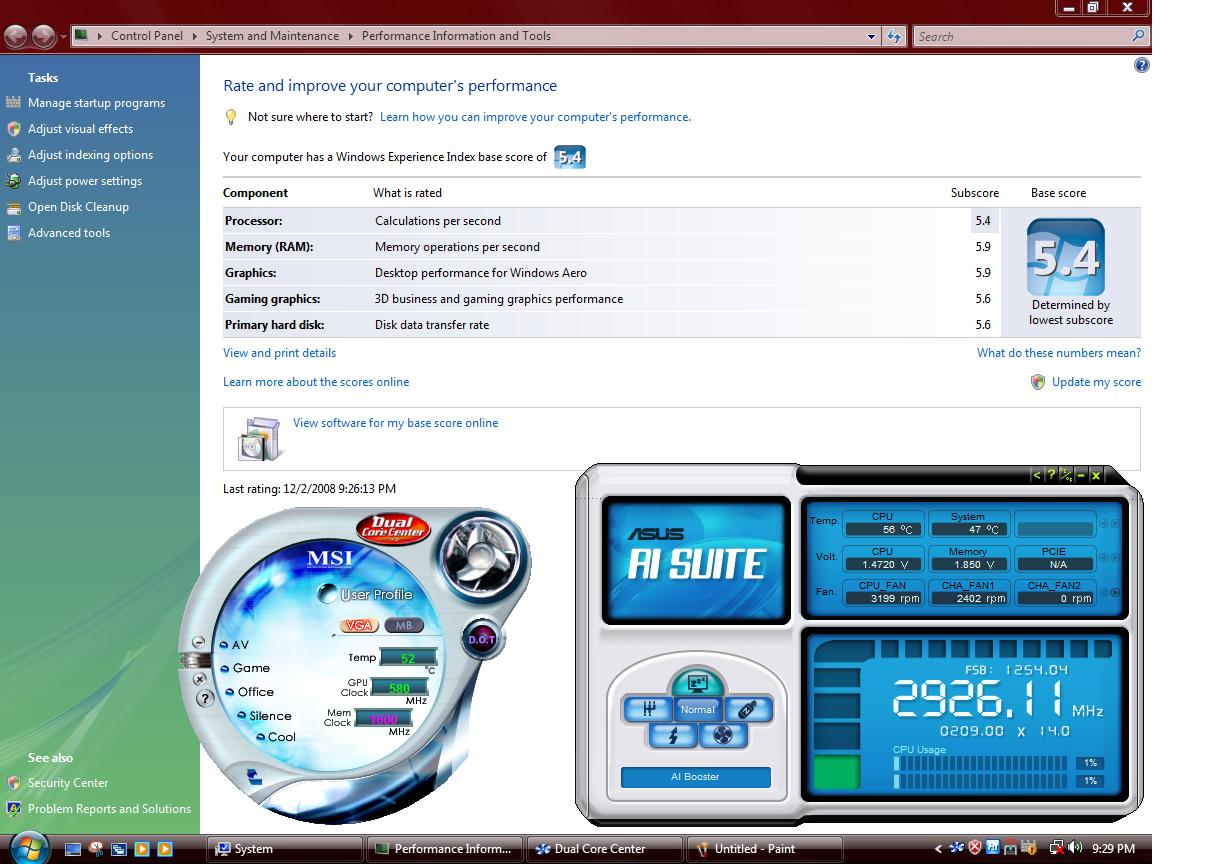This screenshot has height=864, width=1206.
Task: Click next arrow on AI Suite Temp row
Action: [1115, 523]
